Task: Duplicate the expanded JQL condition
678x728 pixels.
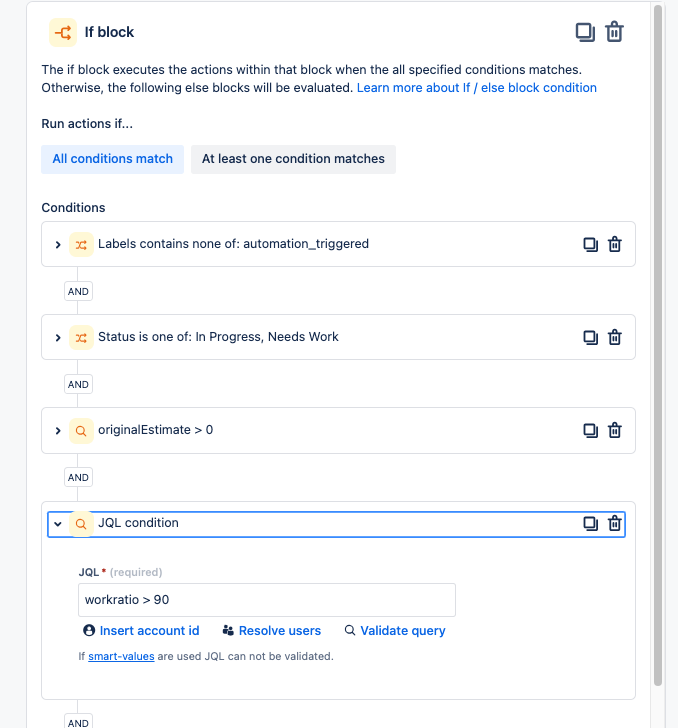Action: 590,523
